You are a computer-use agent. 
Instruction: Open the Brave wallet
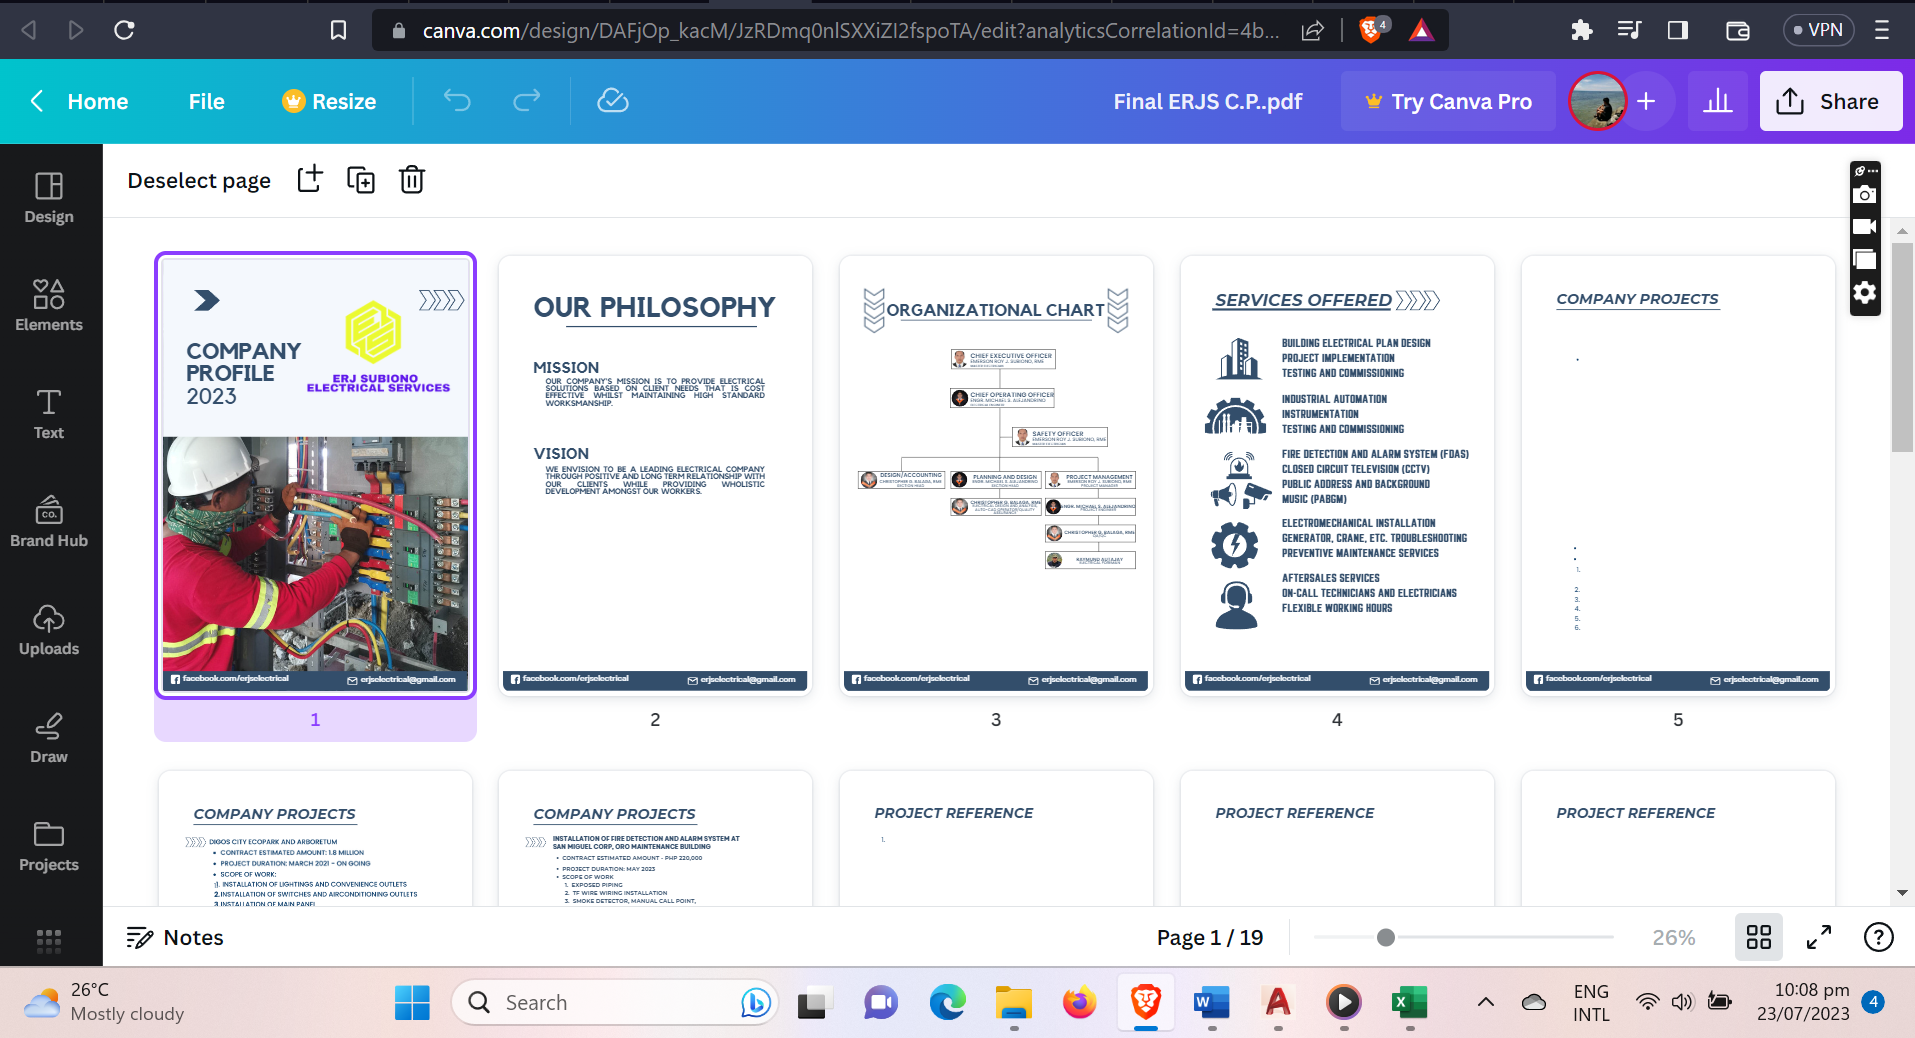point(1738,30)
